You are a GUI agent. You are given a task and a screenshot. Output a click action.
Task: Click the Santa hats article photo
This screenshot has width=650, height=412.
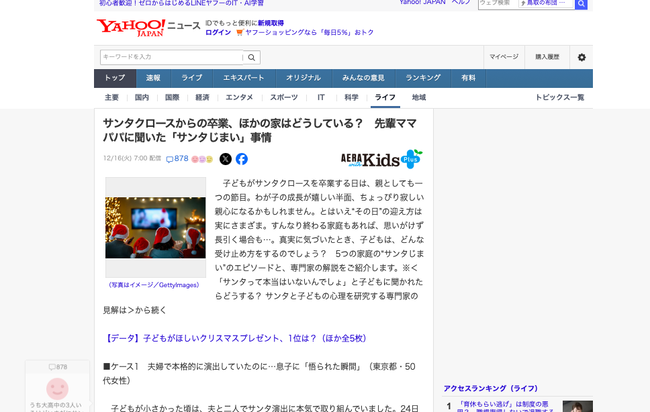click(x=155, y=228)
